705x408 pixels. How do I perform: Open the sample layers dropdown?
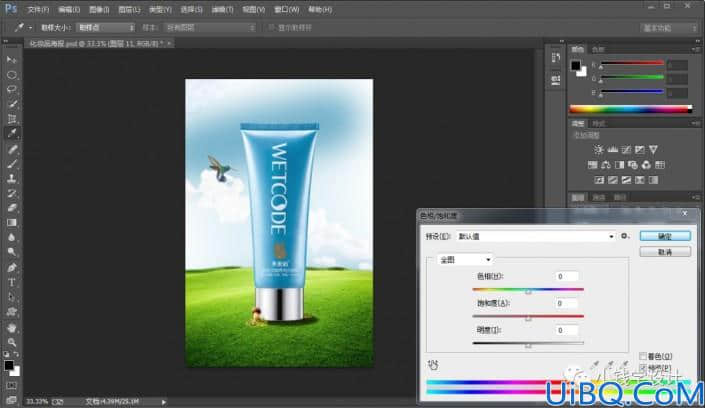coord(210,27)
